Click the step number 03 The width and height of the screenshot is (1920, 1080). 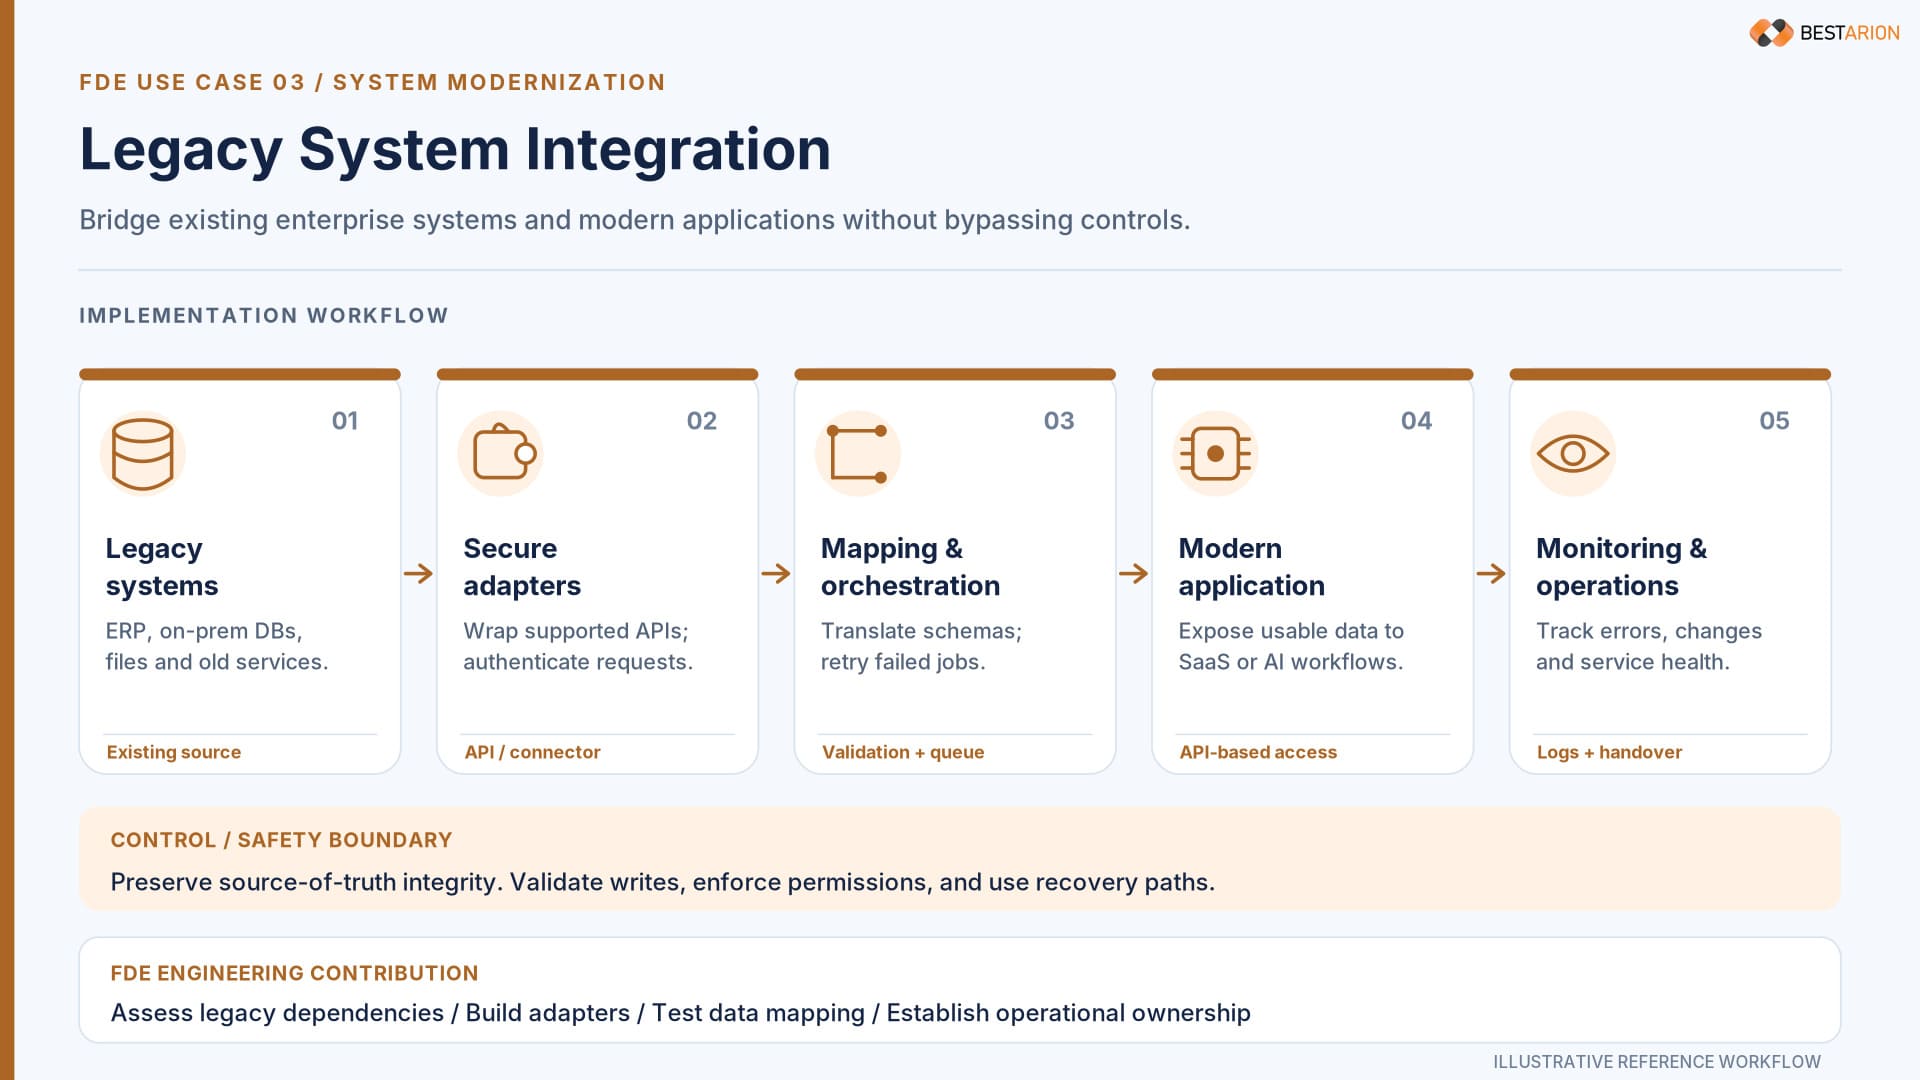pos(1059,421)
